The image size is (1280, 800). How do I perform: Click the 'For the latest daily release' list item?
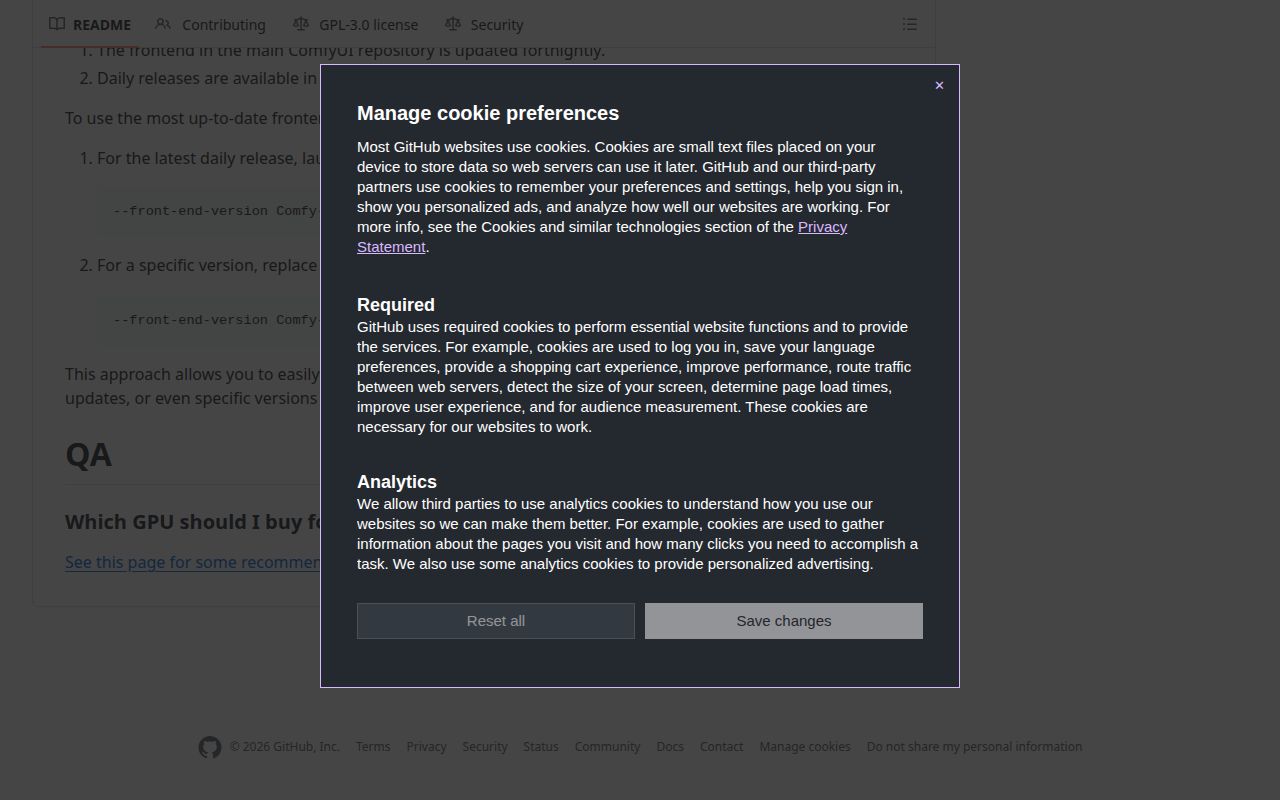point(208,158)
